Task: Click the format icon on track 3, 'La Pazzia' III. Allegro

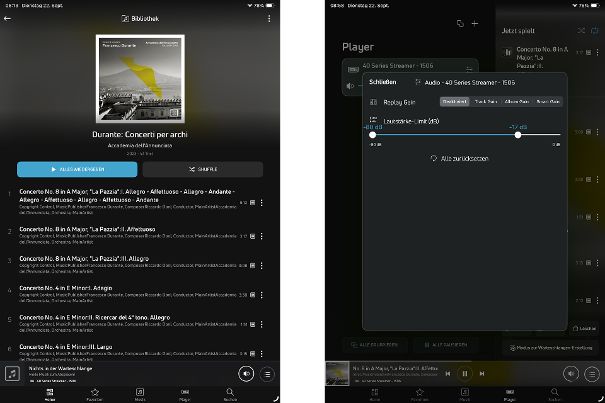Action: pos(252,266)
